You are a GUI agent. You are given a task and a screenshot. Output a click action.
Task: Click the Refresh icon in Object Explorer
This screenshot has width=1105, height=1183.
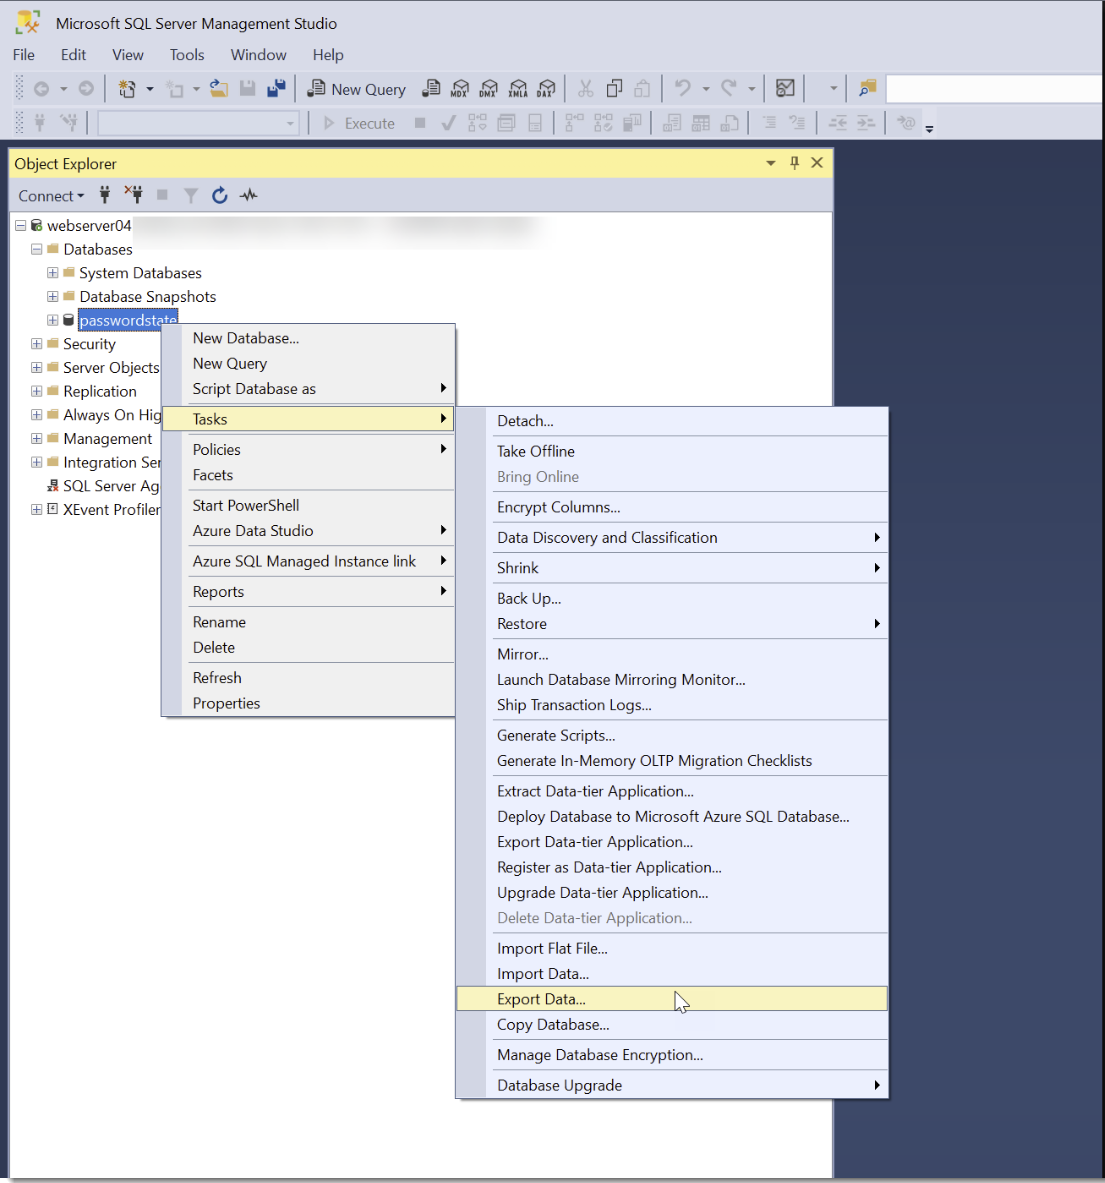pos(219,195)
